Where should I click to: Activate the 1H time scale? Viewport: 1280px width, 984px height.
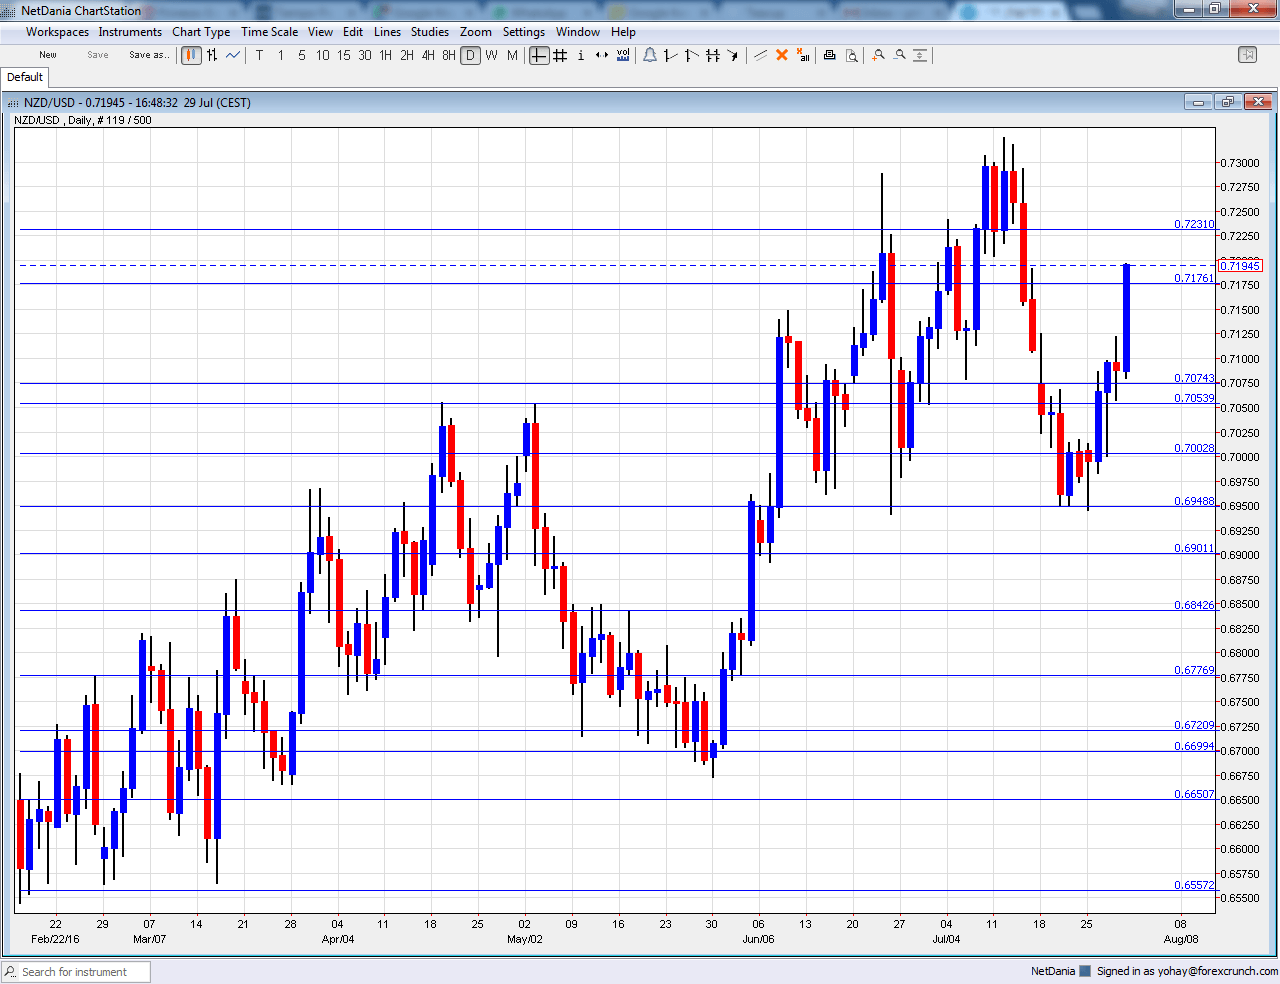(385, 55)
